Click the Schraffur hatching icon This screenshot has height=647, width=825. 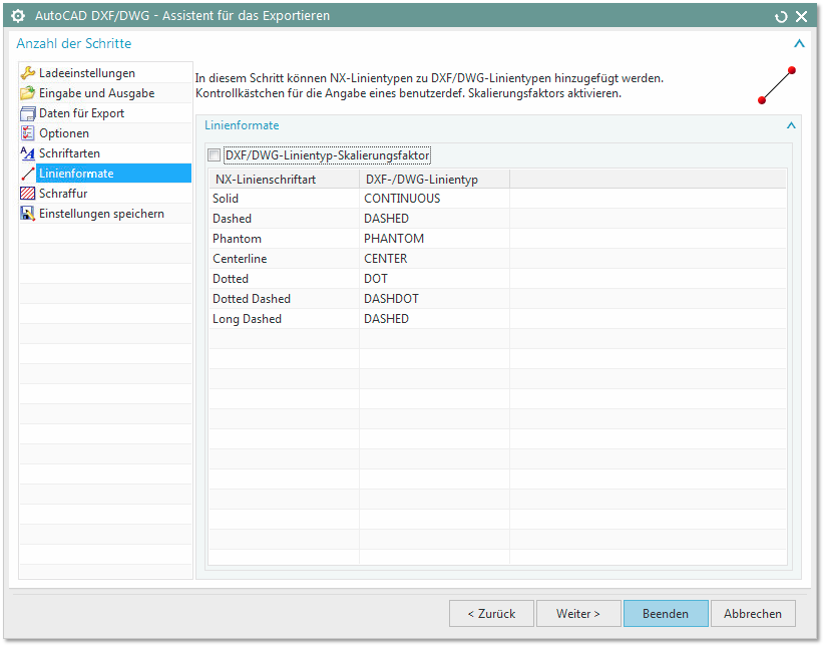28,193
